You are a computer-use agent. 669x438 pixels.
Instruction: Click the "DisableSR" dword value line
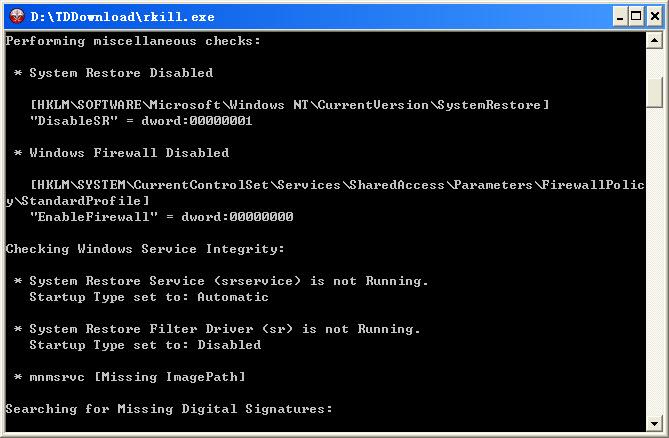[141, 121]
